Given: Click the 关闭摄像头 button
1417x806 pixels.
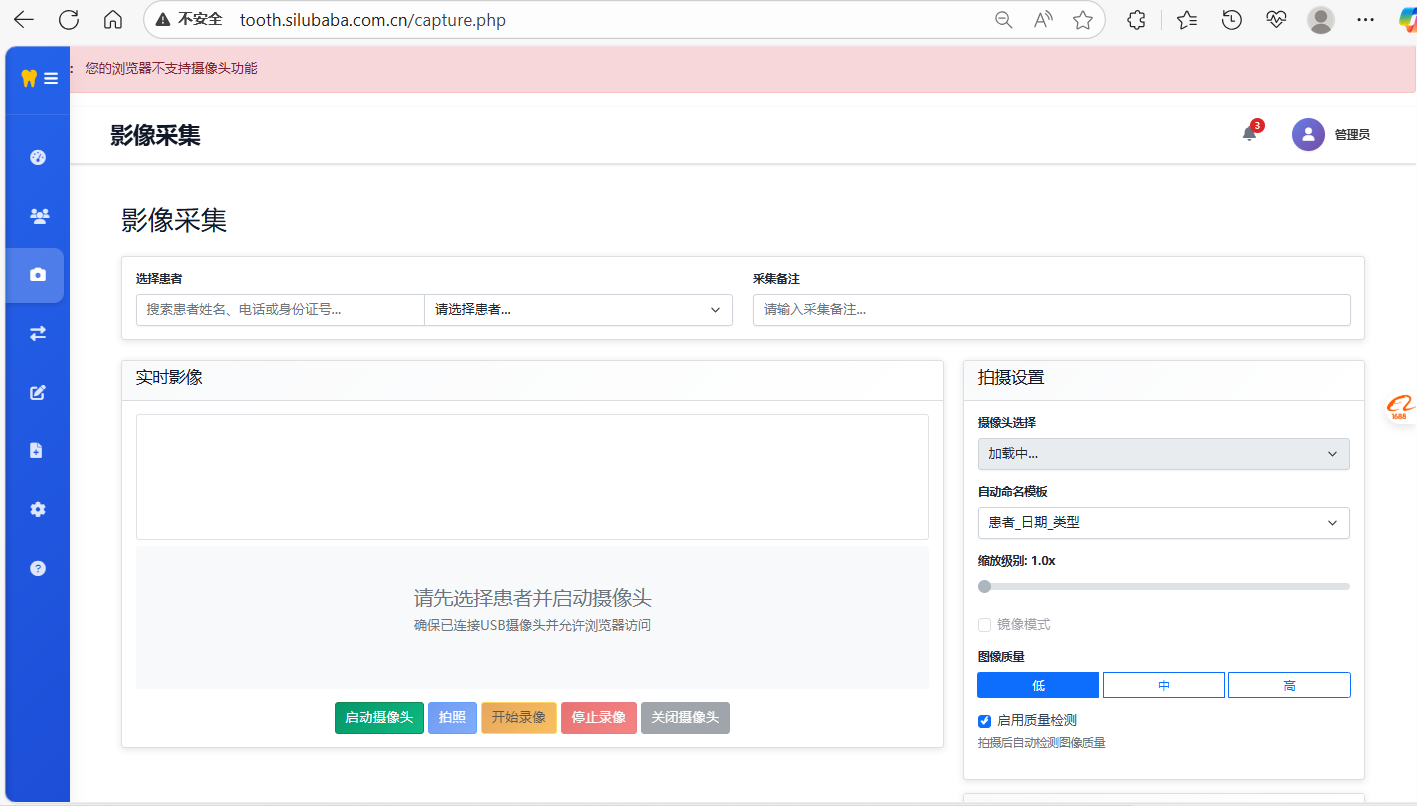Looking at the screenshot, I should (685, 718).
